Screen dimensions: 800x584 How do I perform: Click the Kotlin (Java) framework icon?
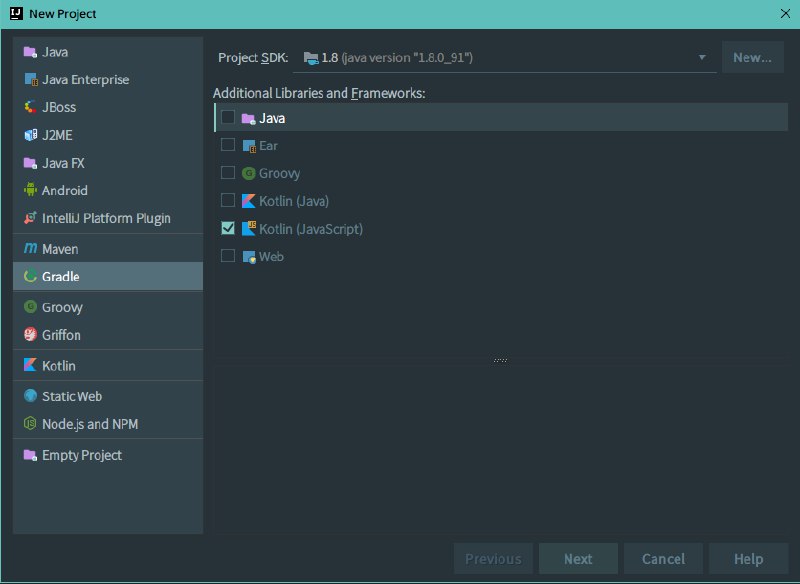tap(248, 201)
